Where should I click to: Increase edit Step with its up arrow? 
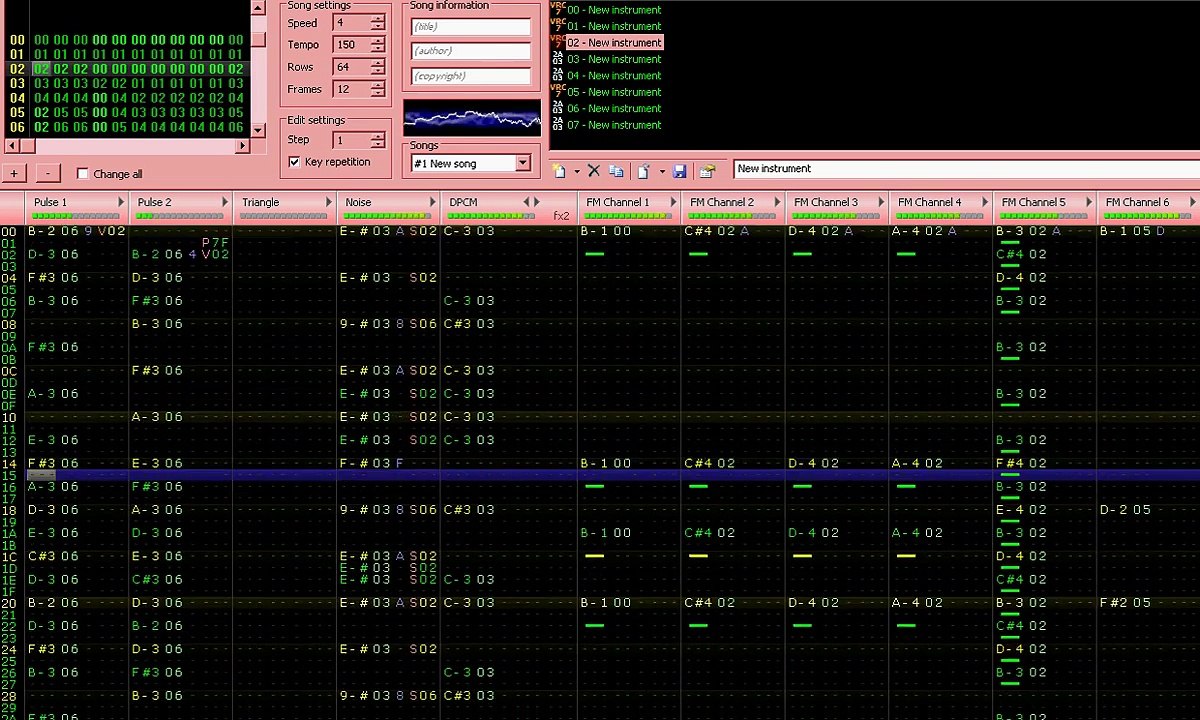coord(377,136)
